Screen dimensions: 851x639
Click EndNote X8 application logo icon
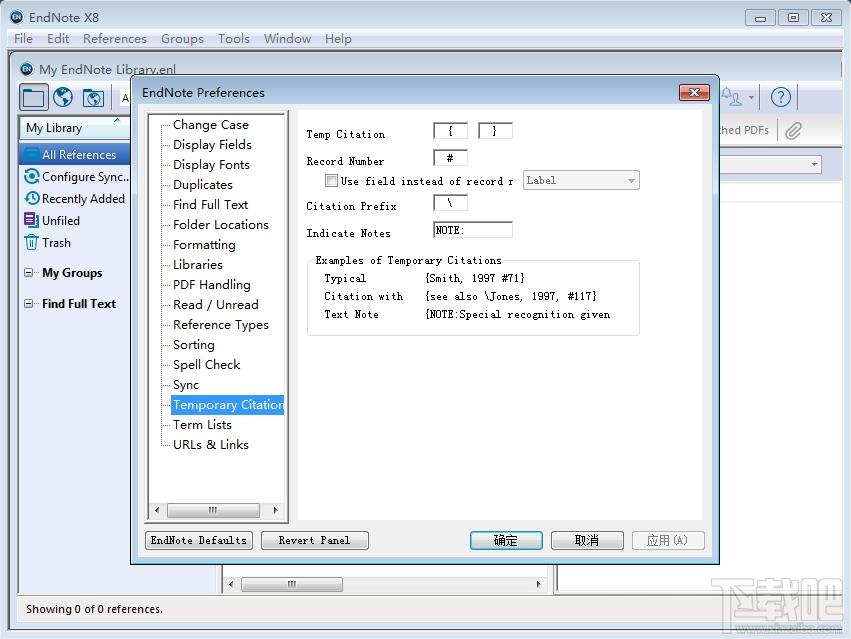pyautogui.click(x=17, y=17)
